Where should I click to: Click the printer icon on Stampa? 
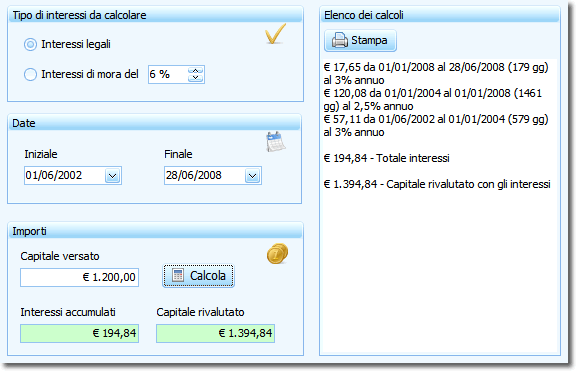(339, 40)
